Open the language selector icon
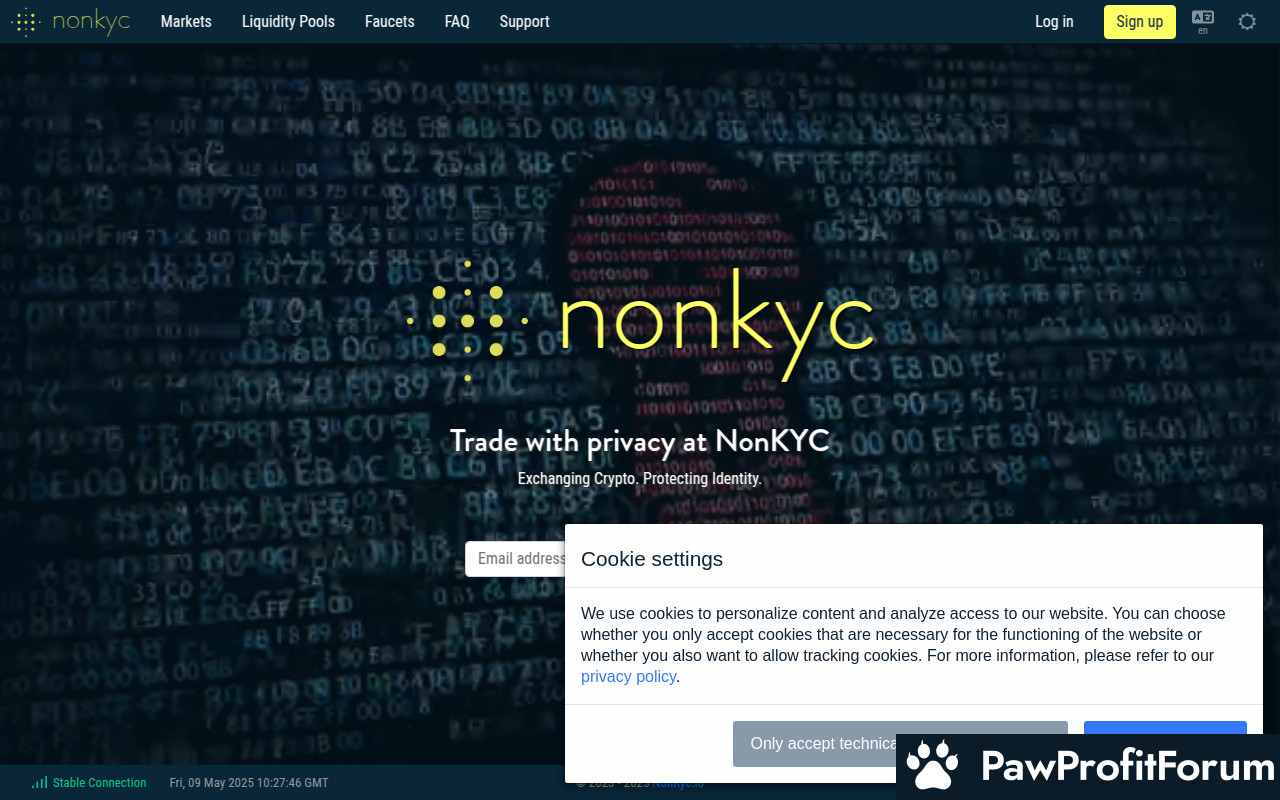This screenshot has height=800, width=1280. (1203, 21)
